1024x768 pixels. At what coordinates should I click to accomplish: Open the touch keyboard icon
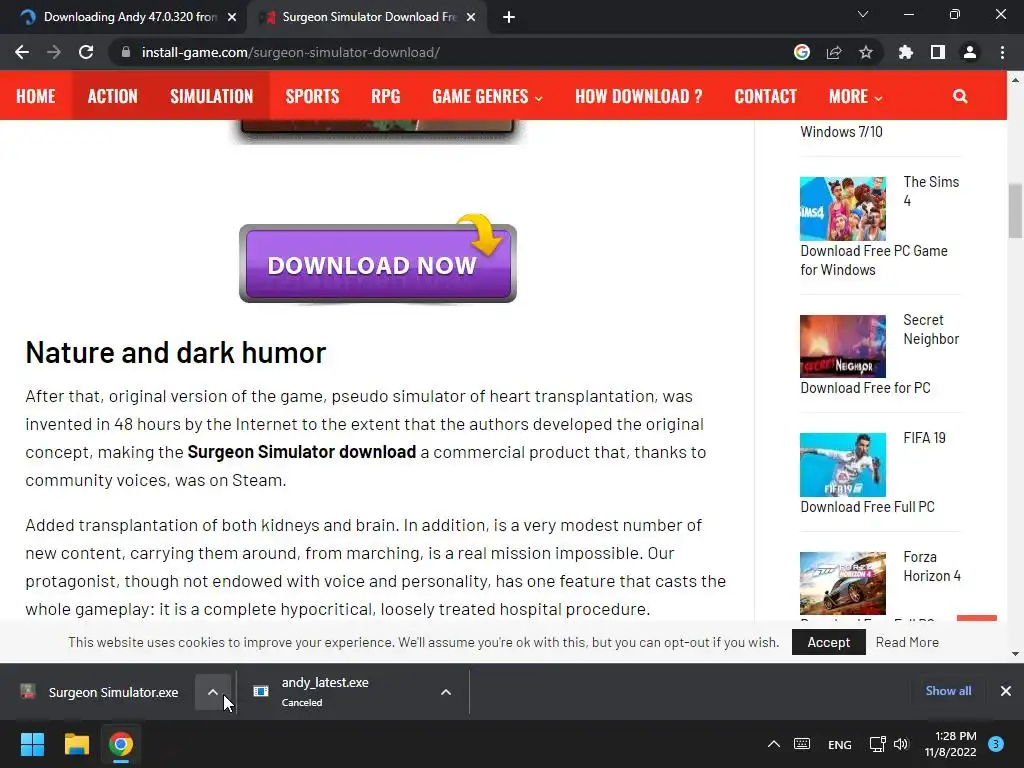coord(802,744)
